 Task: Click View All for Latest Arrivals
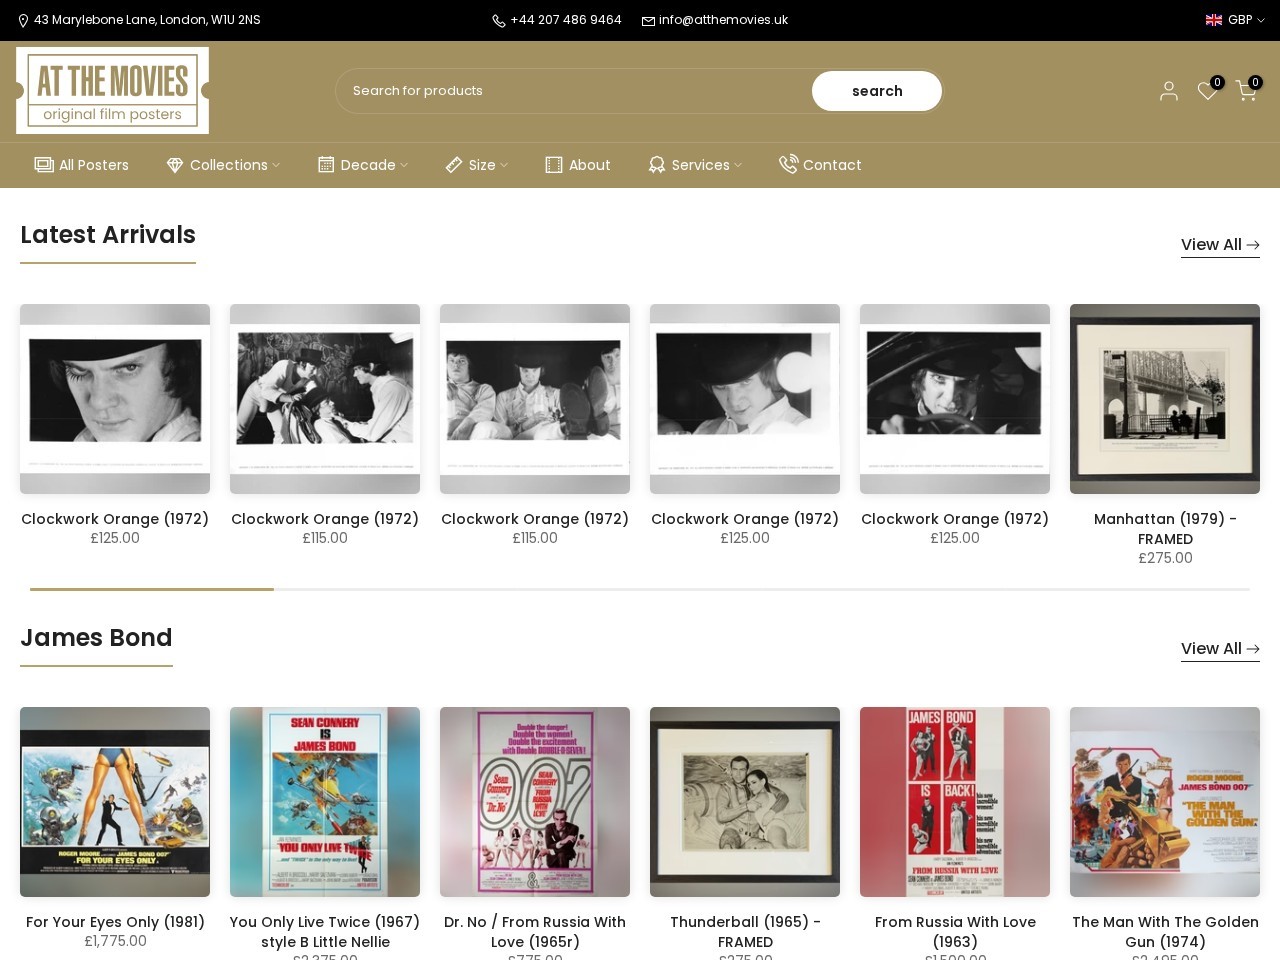tap(1220, 245)
